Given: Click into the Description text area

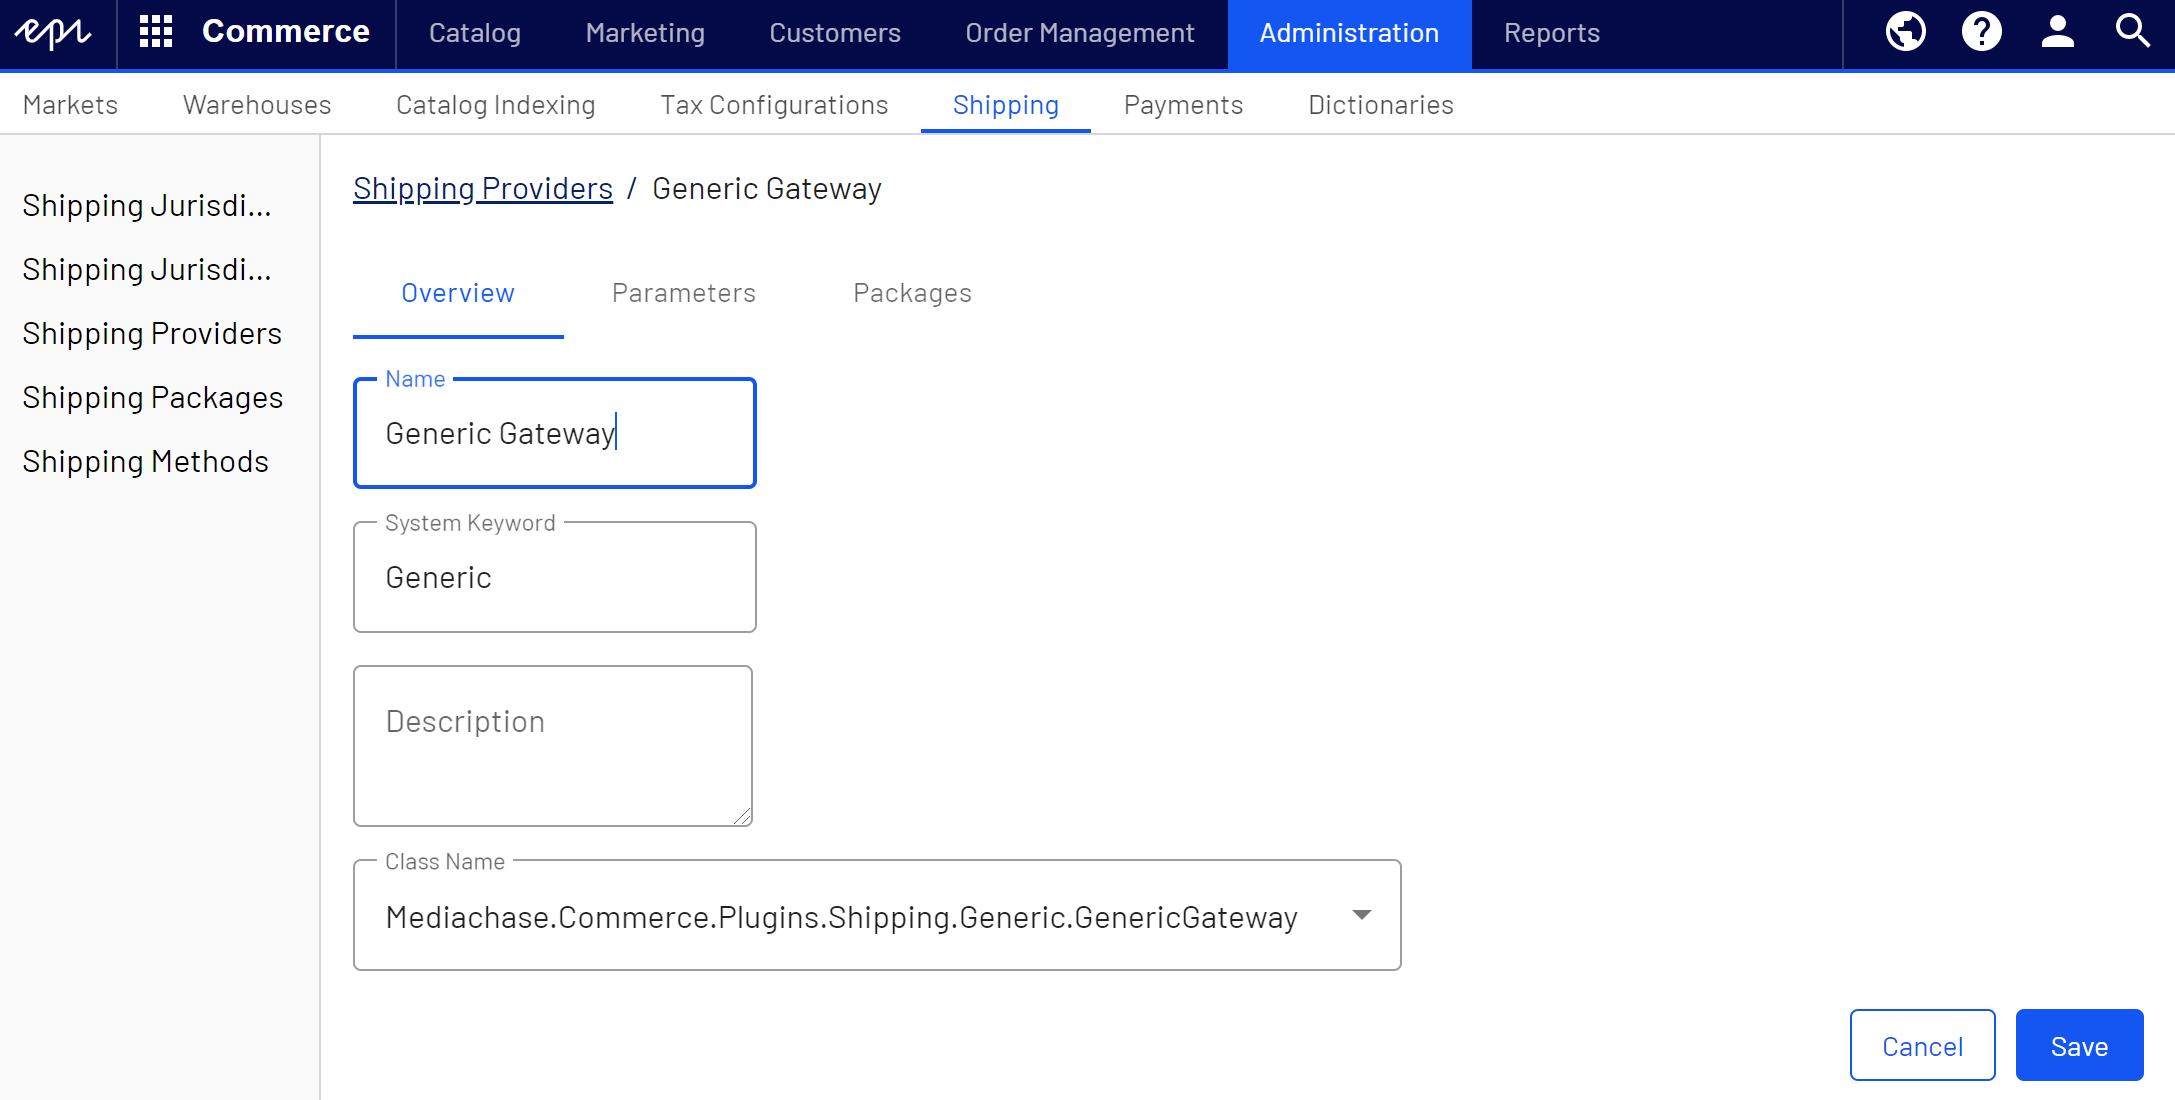Looking at the screenshot, I should coord(553,746).
